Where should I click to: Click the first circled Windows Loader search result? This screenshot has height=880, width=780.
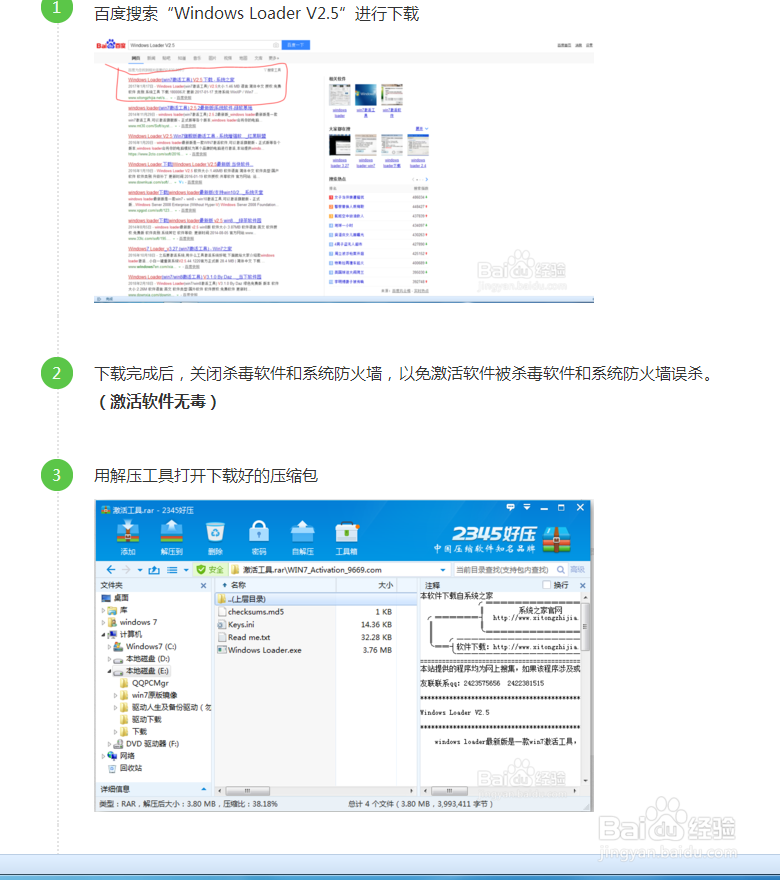pos(181,80)
